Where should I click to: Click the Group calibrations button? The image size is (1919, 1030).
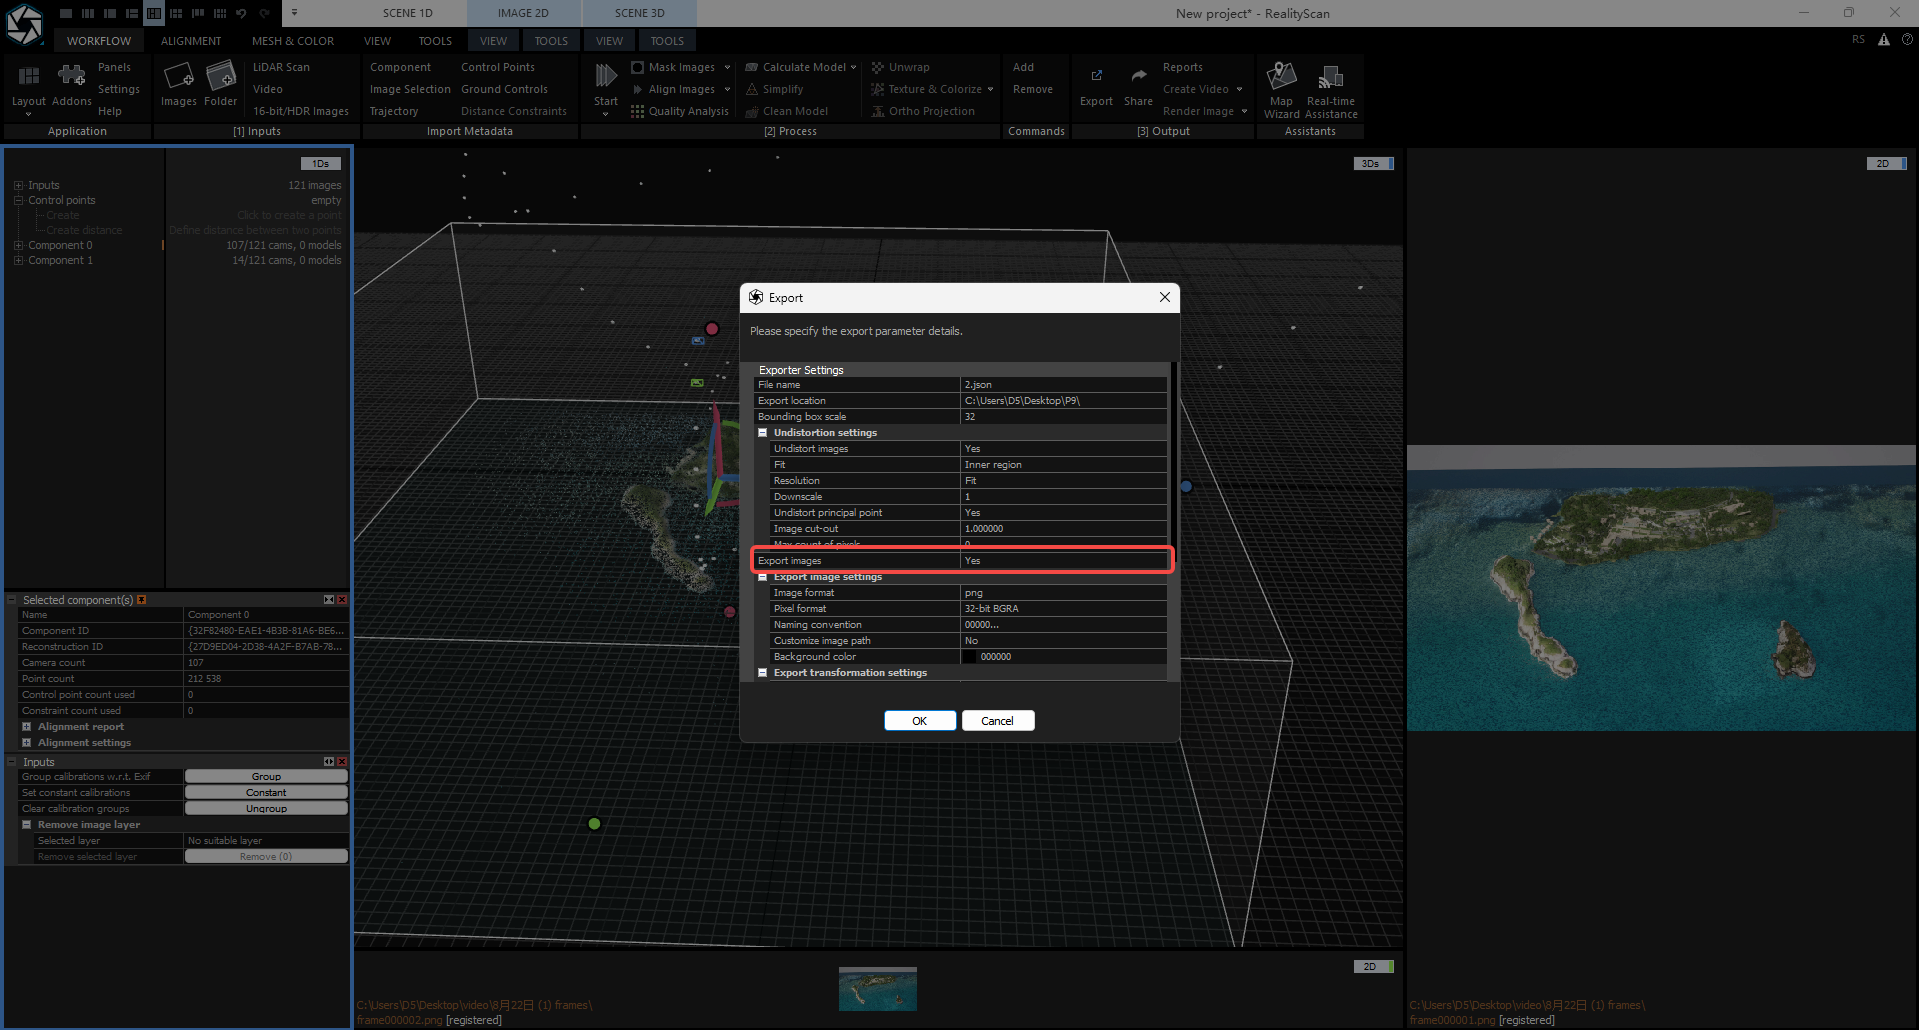[x=266, y=777]
